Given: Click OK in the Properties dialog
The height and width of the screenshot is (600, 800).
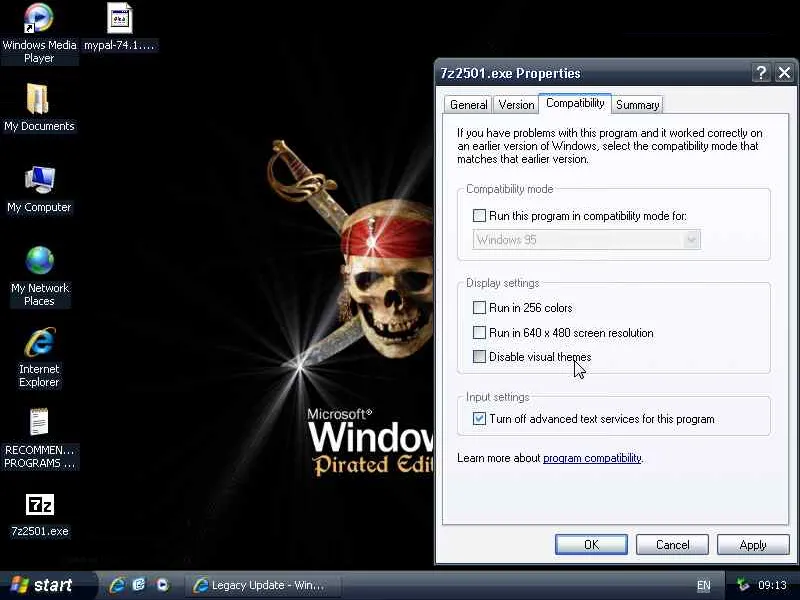Looking at the screenshot, I should click(591, 544).
